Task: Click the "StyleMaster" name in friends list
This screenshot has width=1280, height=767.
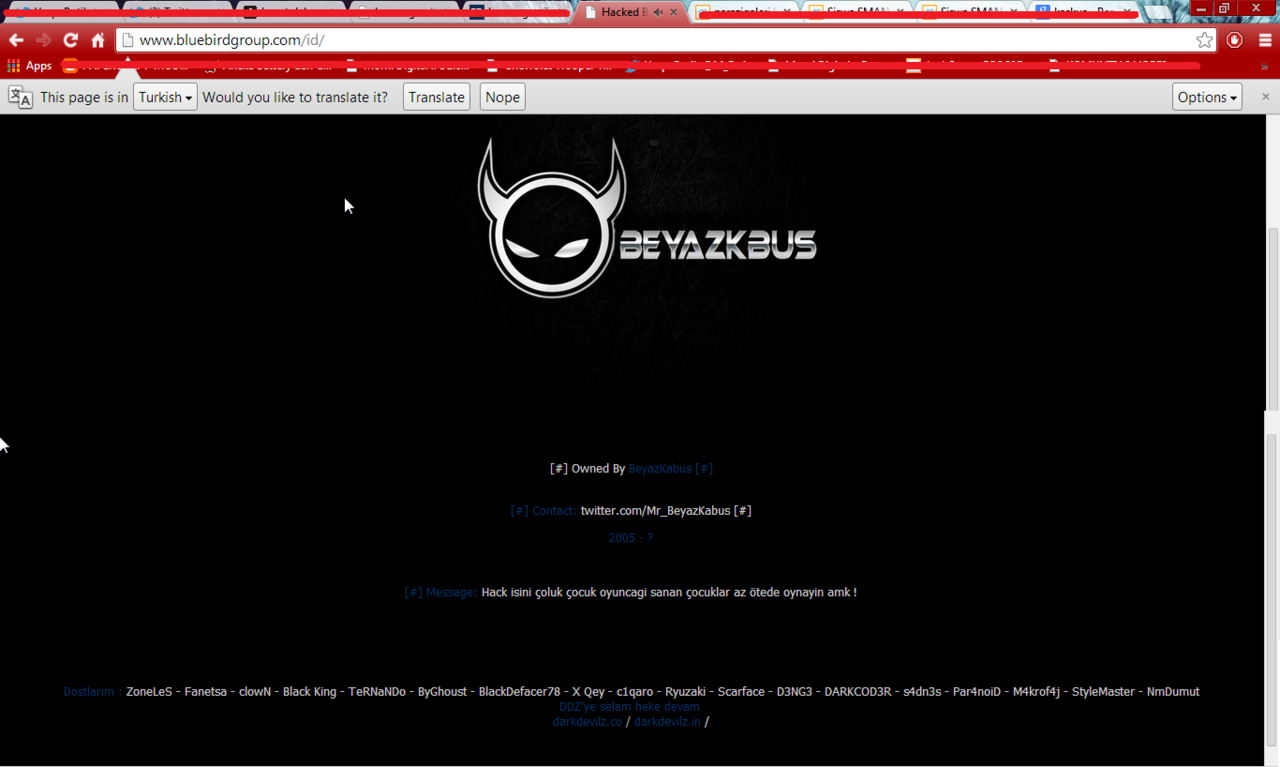Action: coord(1103,691)
